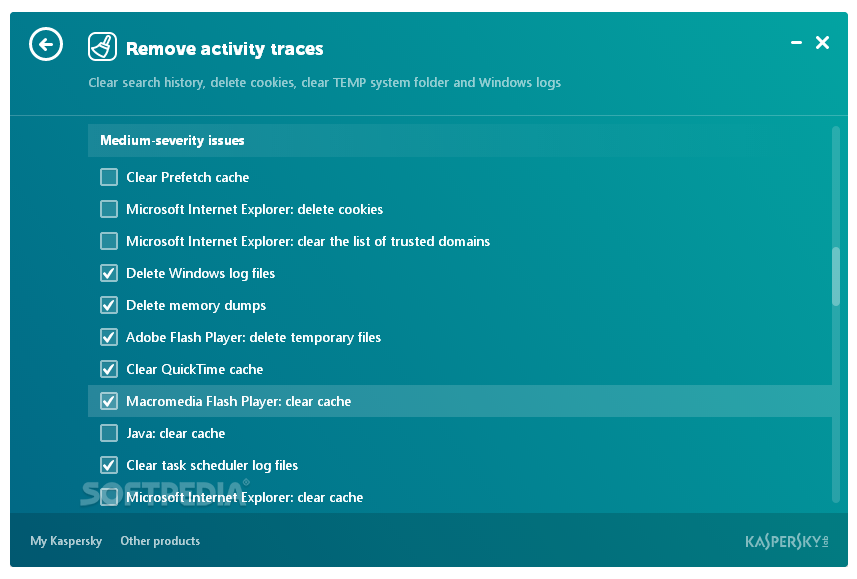The height and width of the screenshot is (579, 857).
Task: Open the Other products link
Action: [x=160, y=541]
